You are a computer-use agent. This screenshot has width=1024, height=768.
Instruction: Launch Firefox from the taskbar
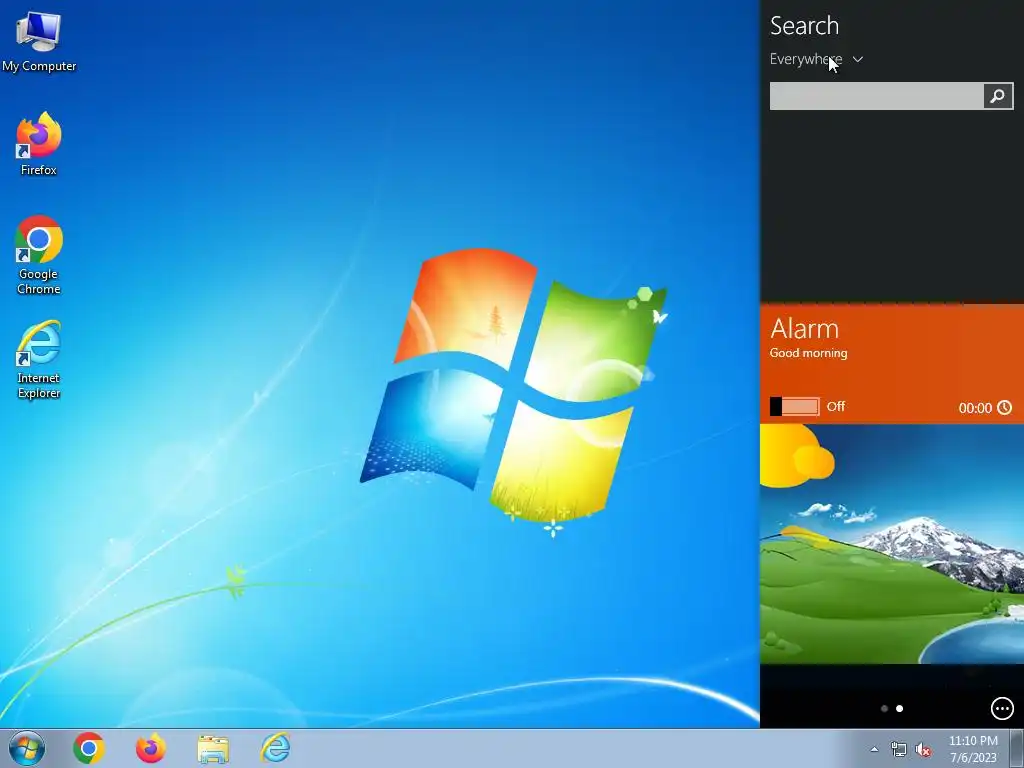pyautogui.click(x=150, y=748)
